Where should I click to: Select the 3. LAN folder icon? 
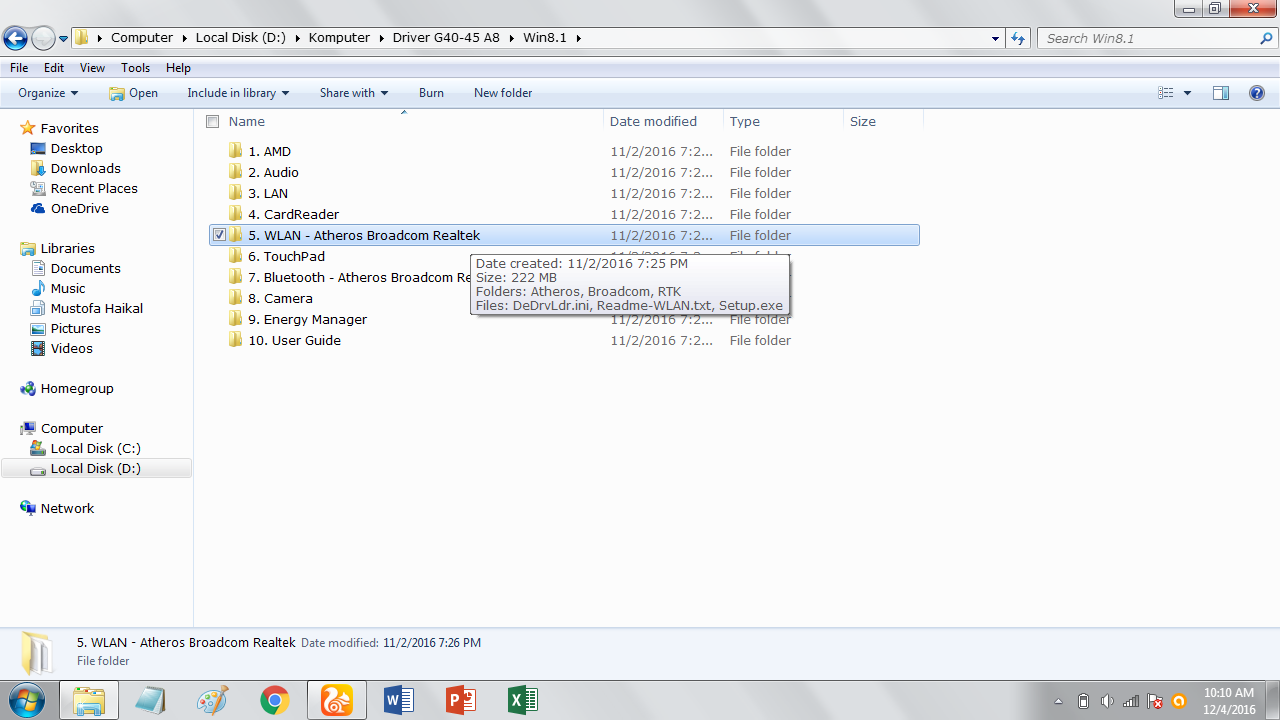(236, 193)
